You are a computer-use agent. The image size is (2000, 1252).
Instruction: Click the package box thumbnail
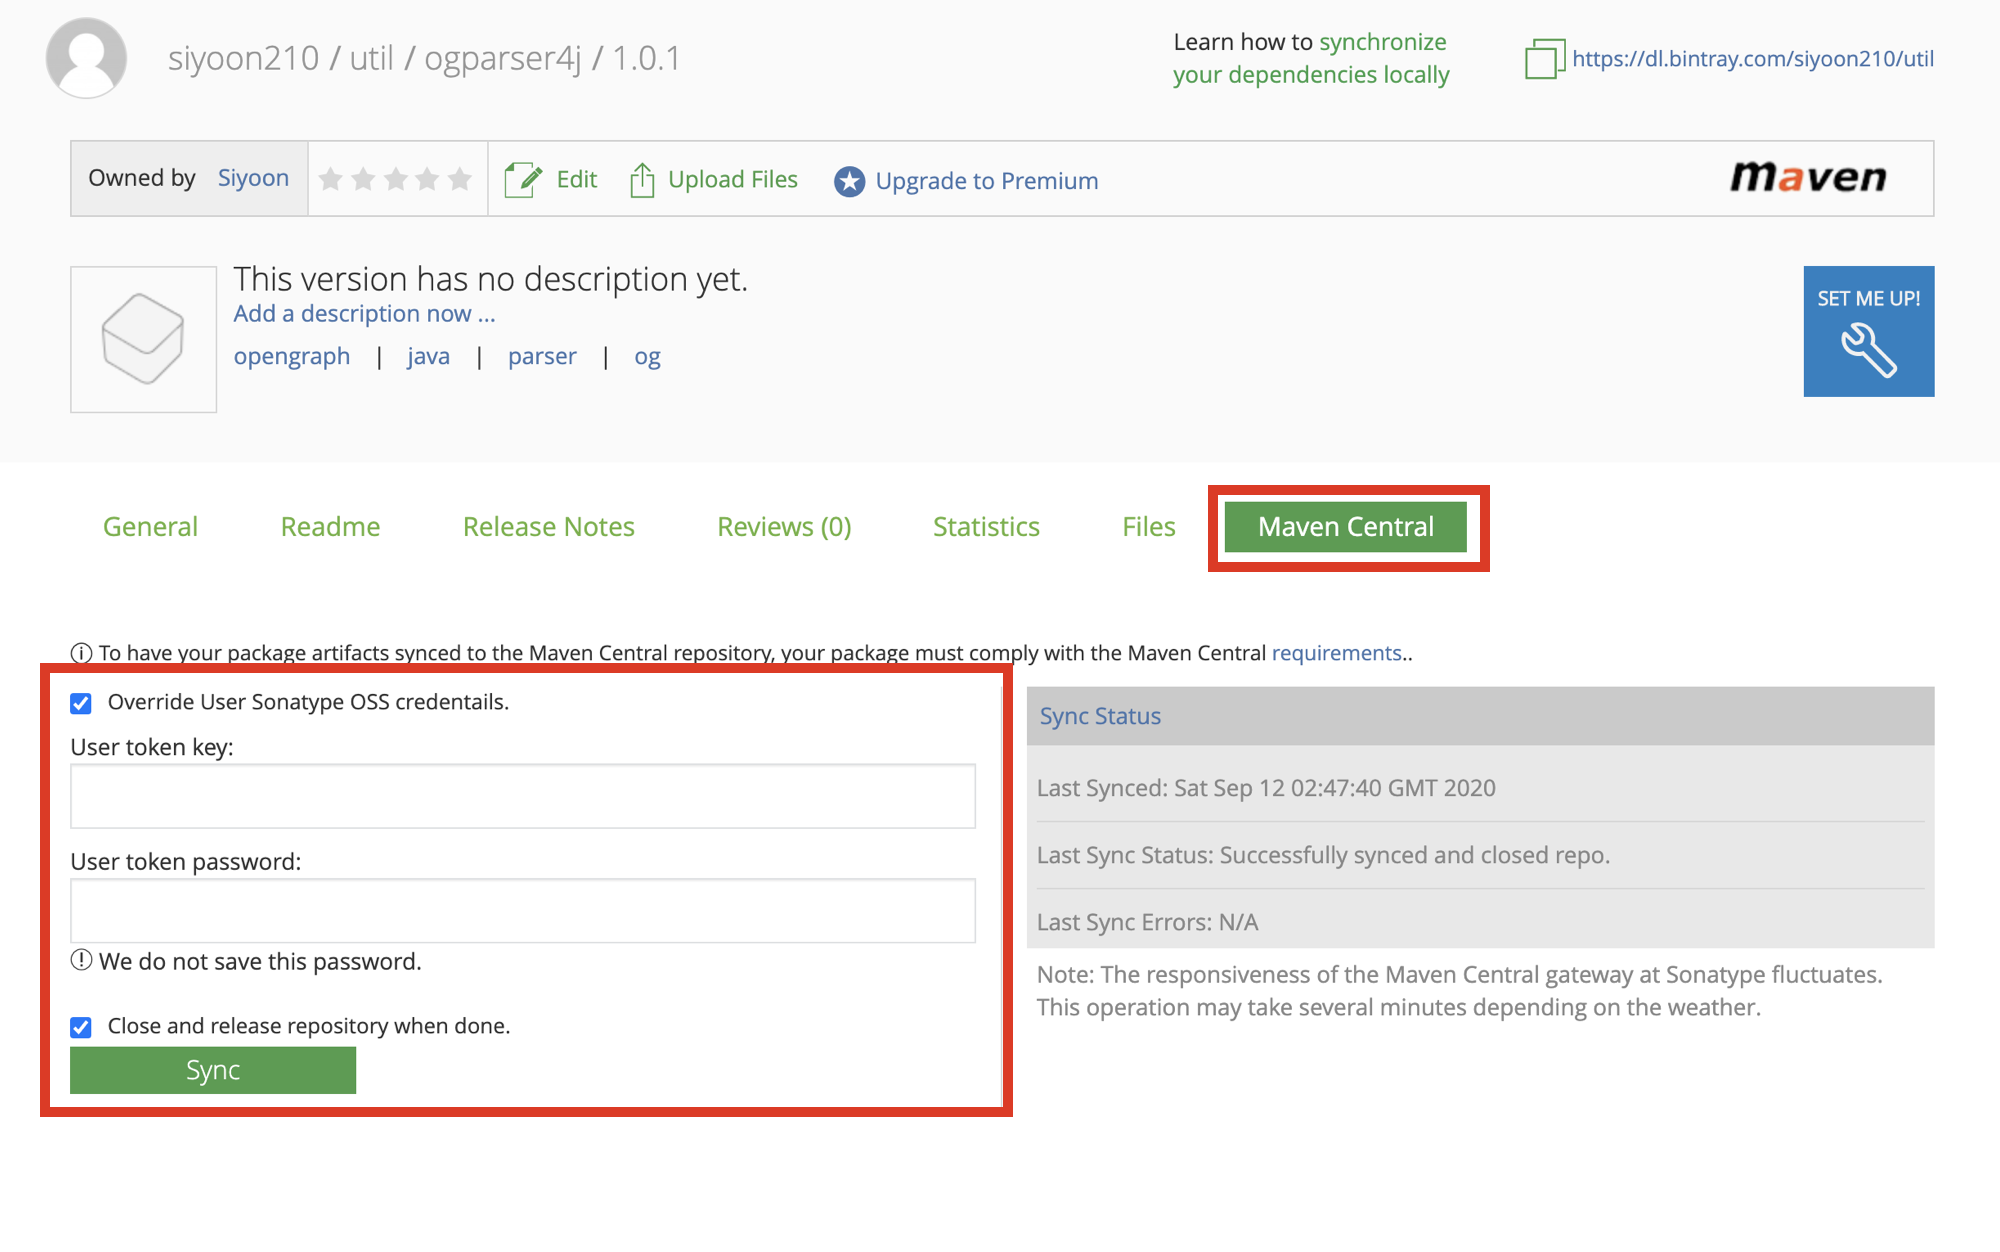143,339
